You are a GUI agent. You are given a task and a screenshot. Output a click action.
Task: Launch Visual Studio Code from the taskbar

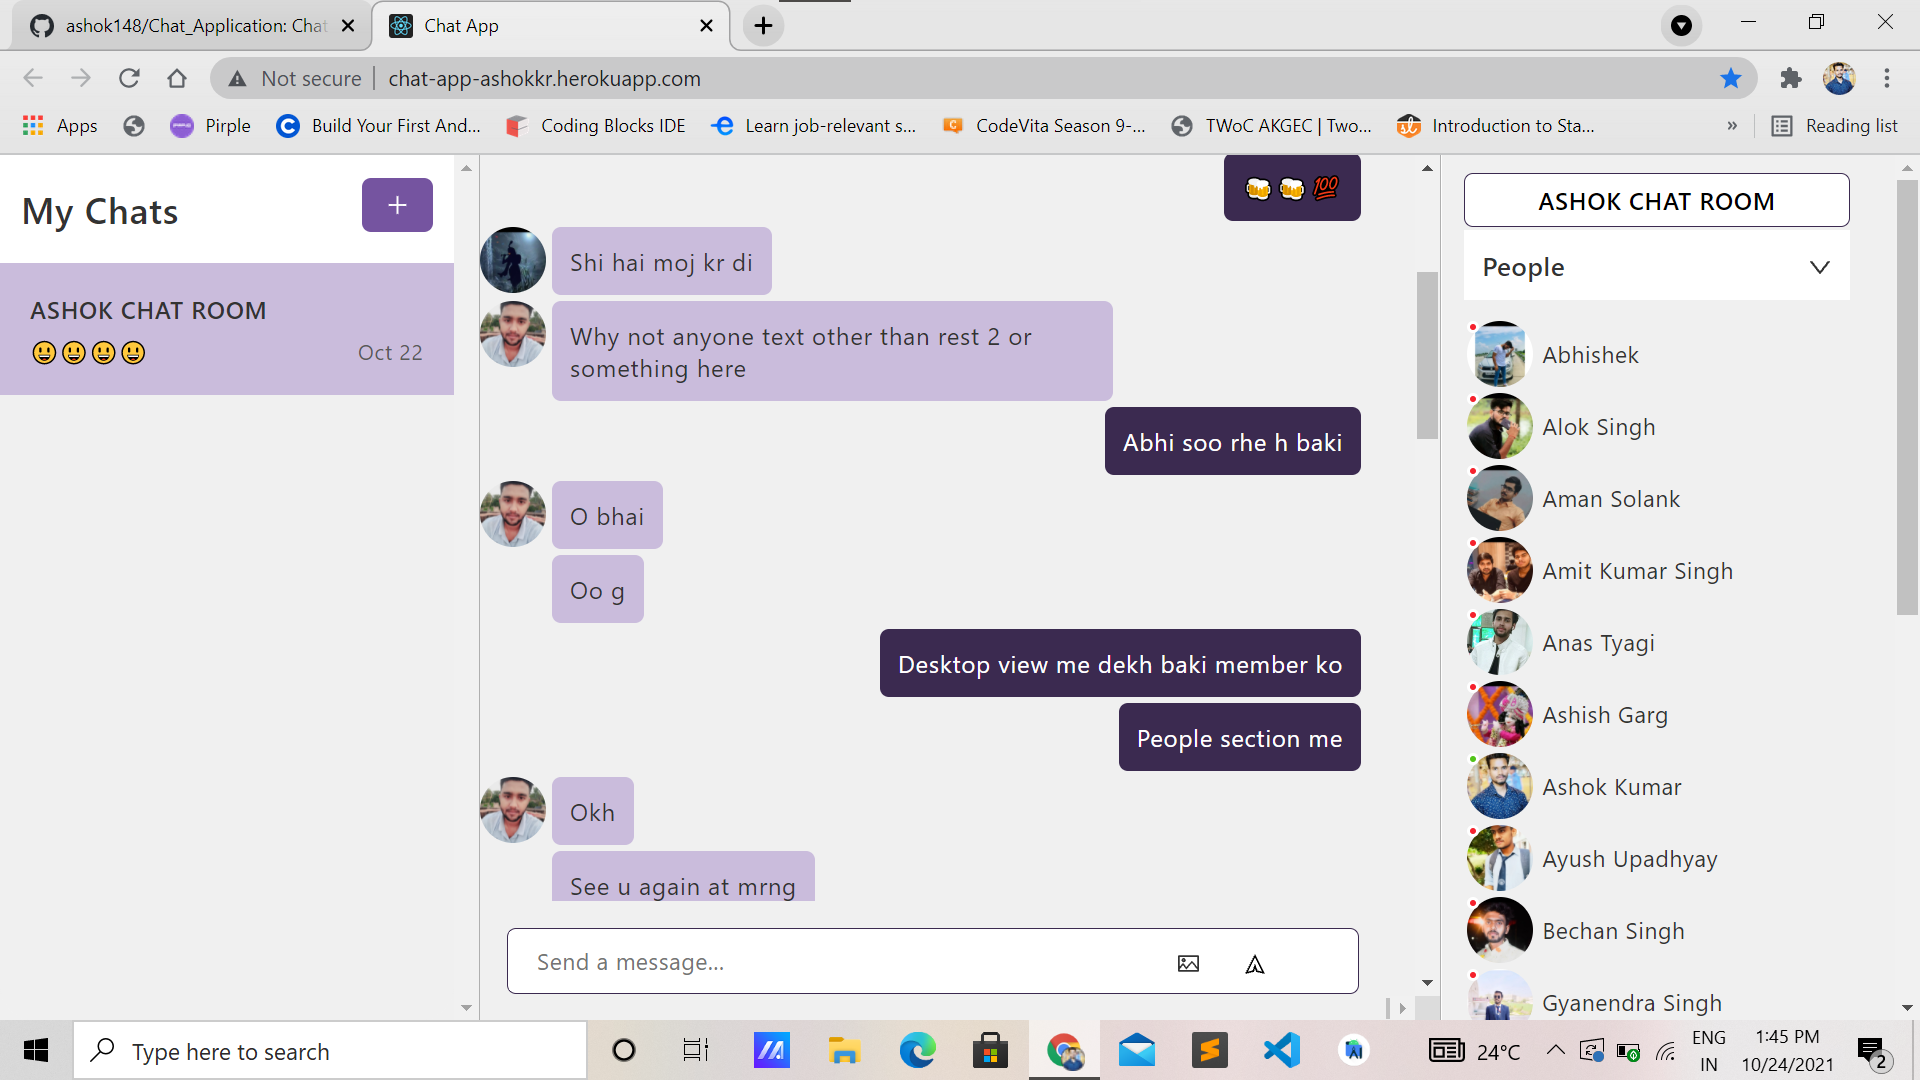[1281, 1050]
